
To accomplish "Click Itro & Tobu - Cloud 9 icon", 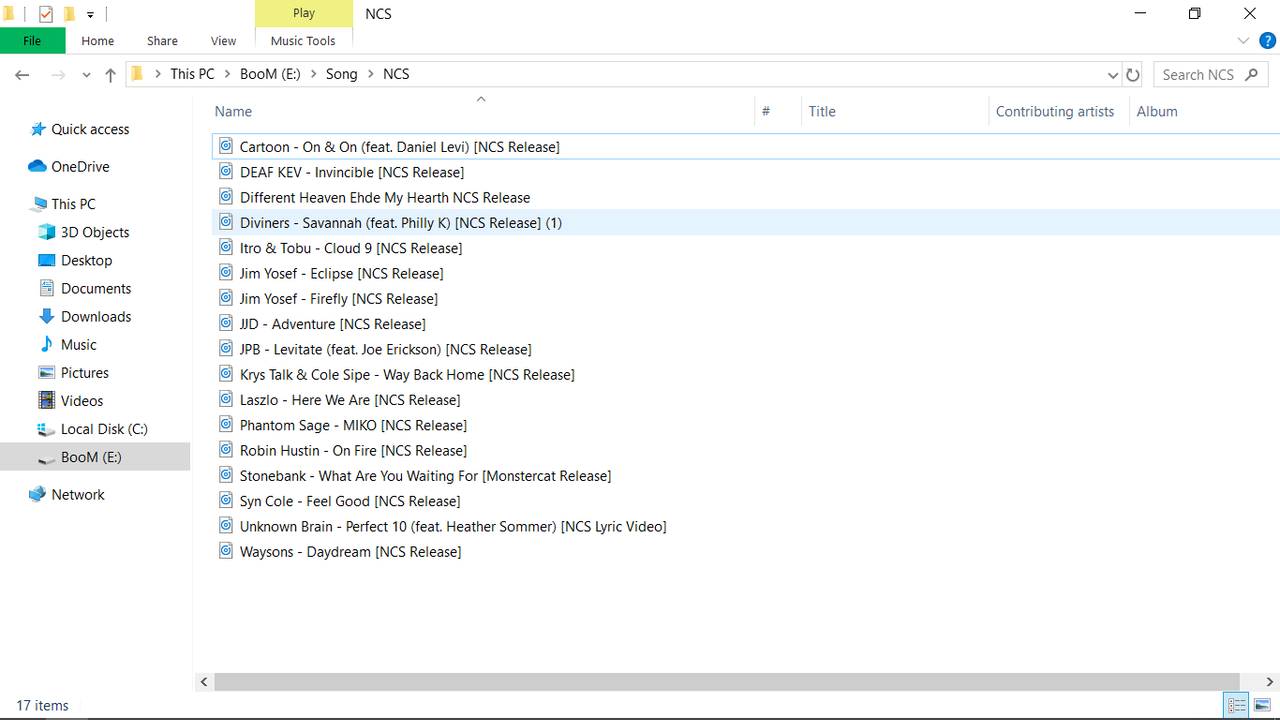I will tap(226, 248).
